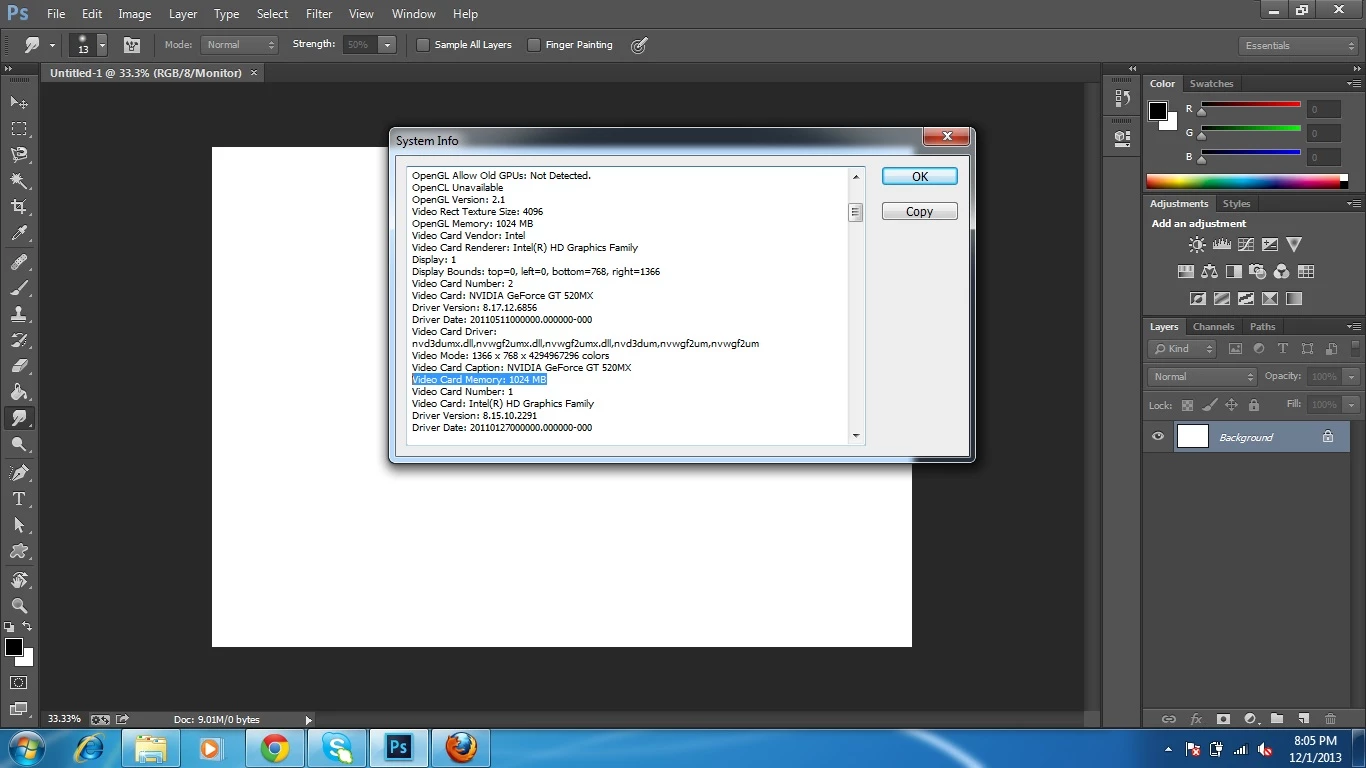
Task: Open the Strength slider dropdown arrow
Action: [387, 45]
